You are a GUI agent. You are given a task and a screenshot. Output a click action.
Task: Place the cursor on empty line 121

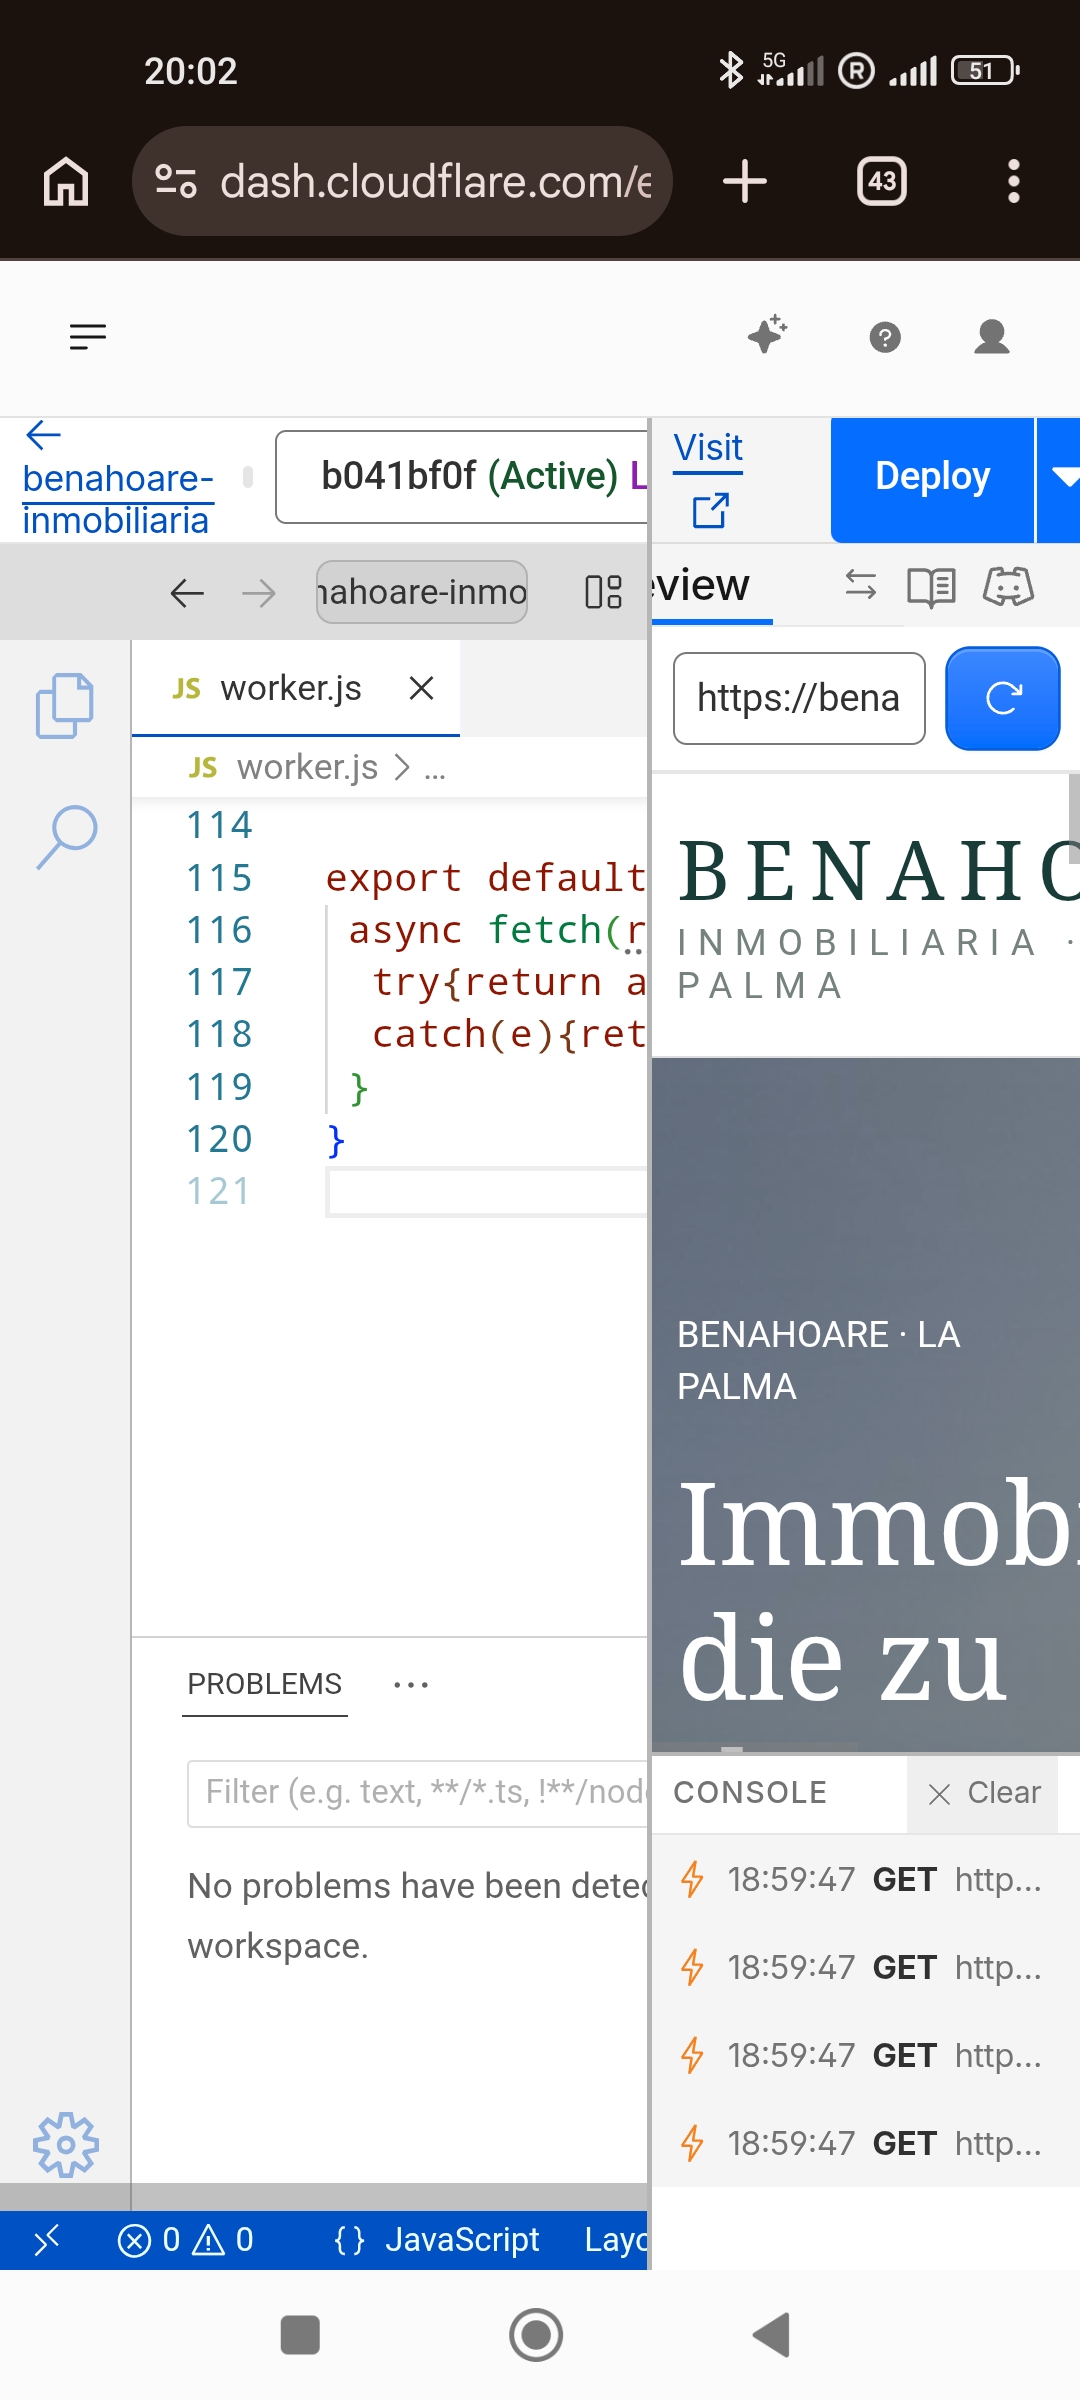(487, 1192)
